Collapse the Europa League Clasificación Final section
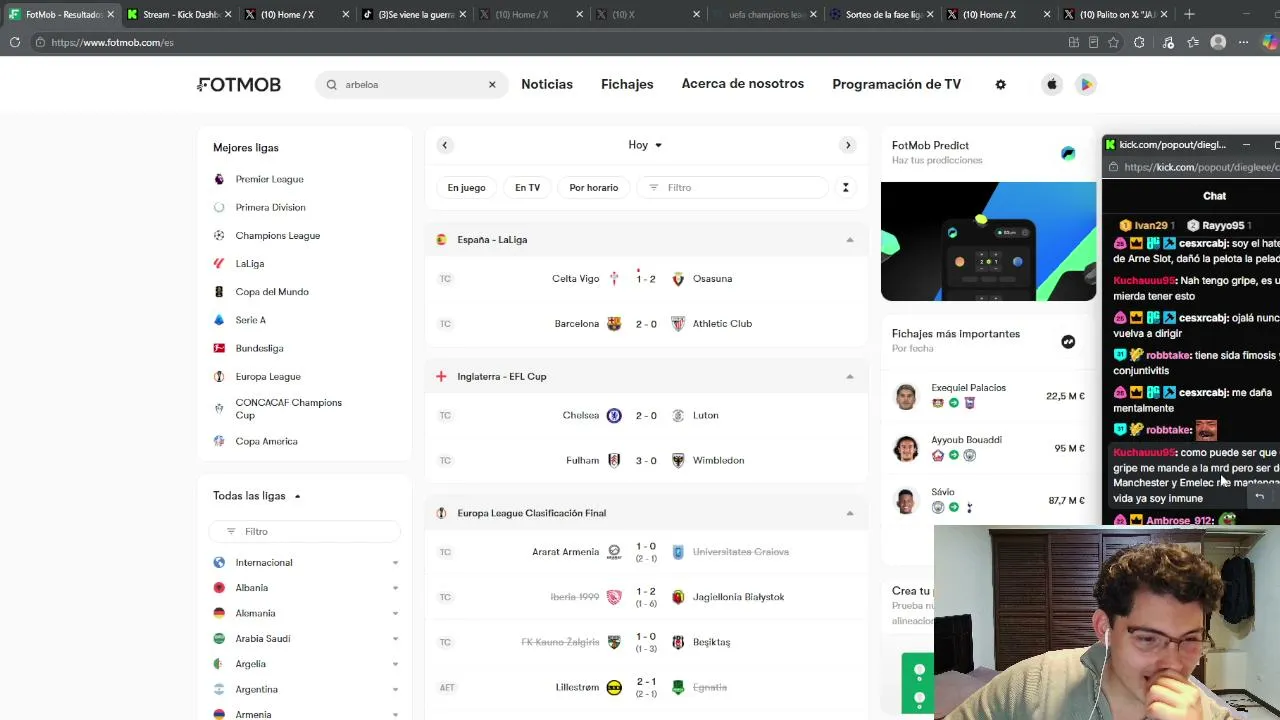 [850, 513]
